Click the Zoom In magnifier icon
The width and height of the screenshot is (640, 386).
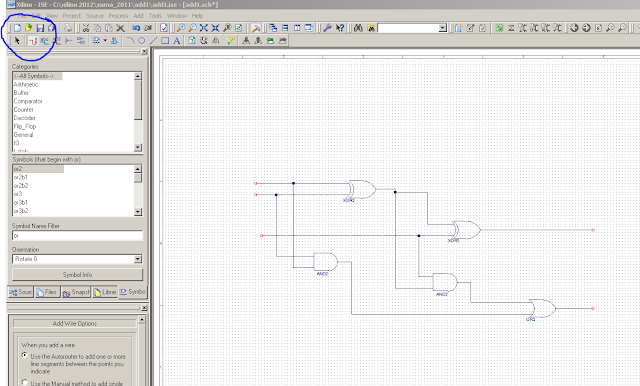point(180,28)
